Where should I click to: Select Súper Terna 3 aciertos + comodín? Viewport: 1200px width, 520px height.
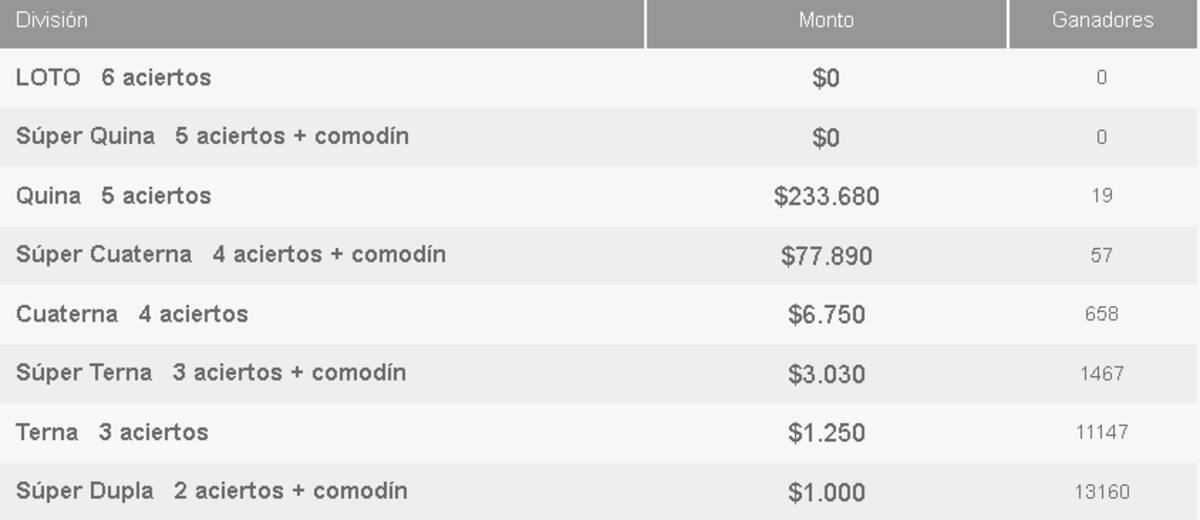pos(210,373)
